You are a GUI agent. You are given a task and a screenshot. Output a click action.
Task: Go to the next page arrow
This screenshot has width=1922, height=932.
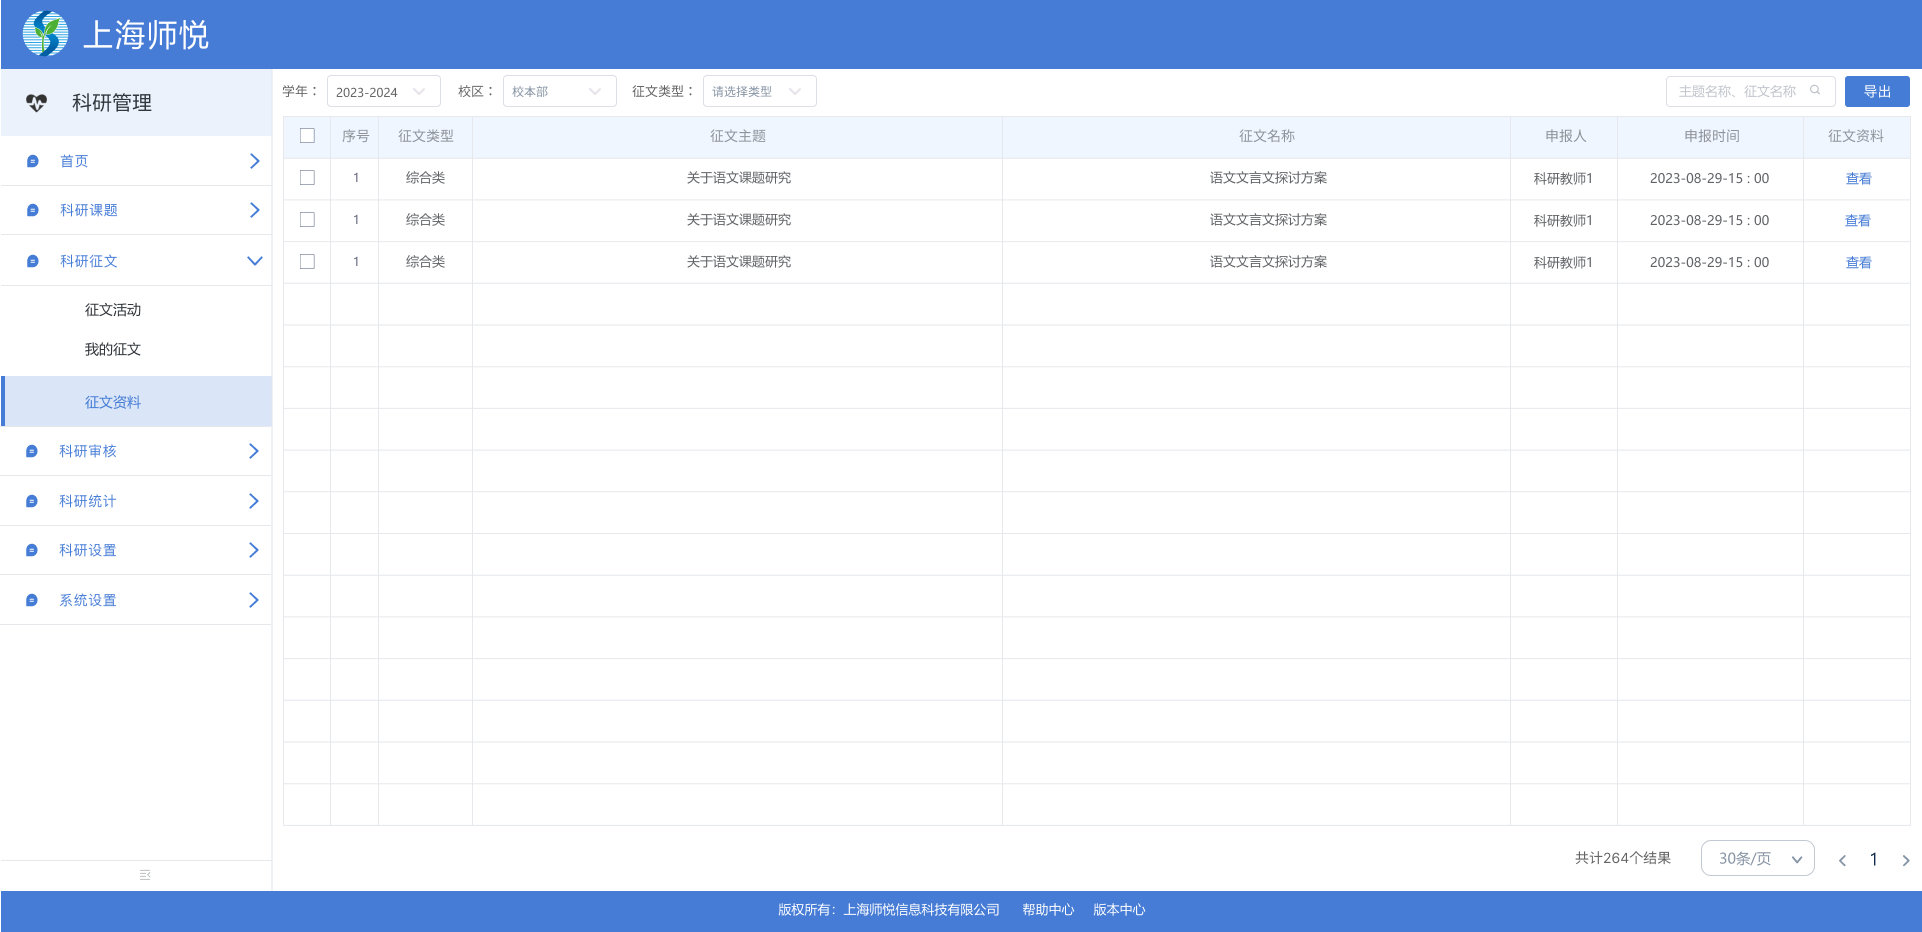tap(1905, 860)
